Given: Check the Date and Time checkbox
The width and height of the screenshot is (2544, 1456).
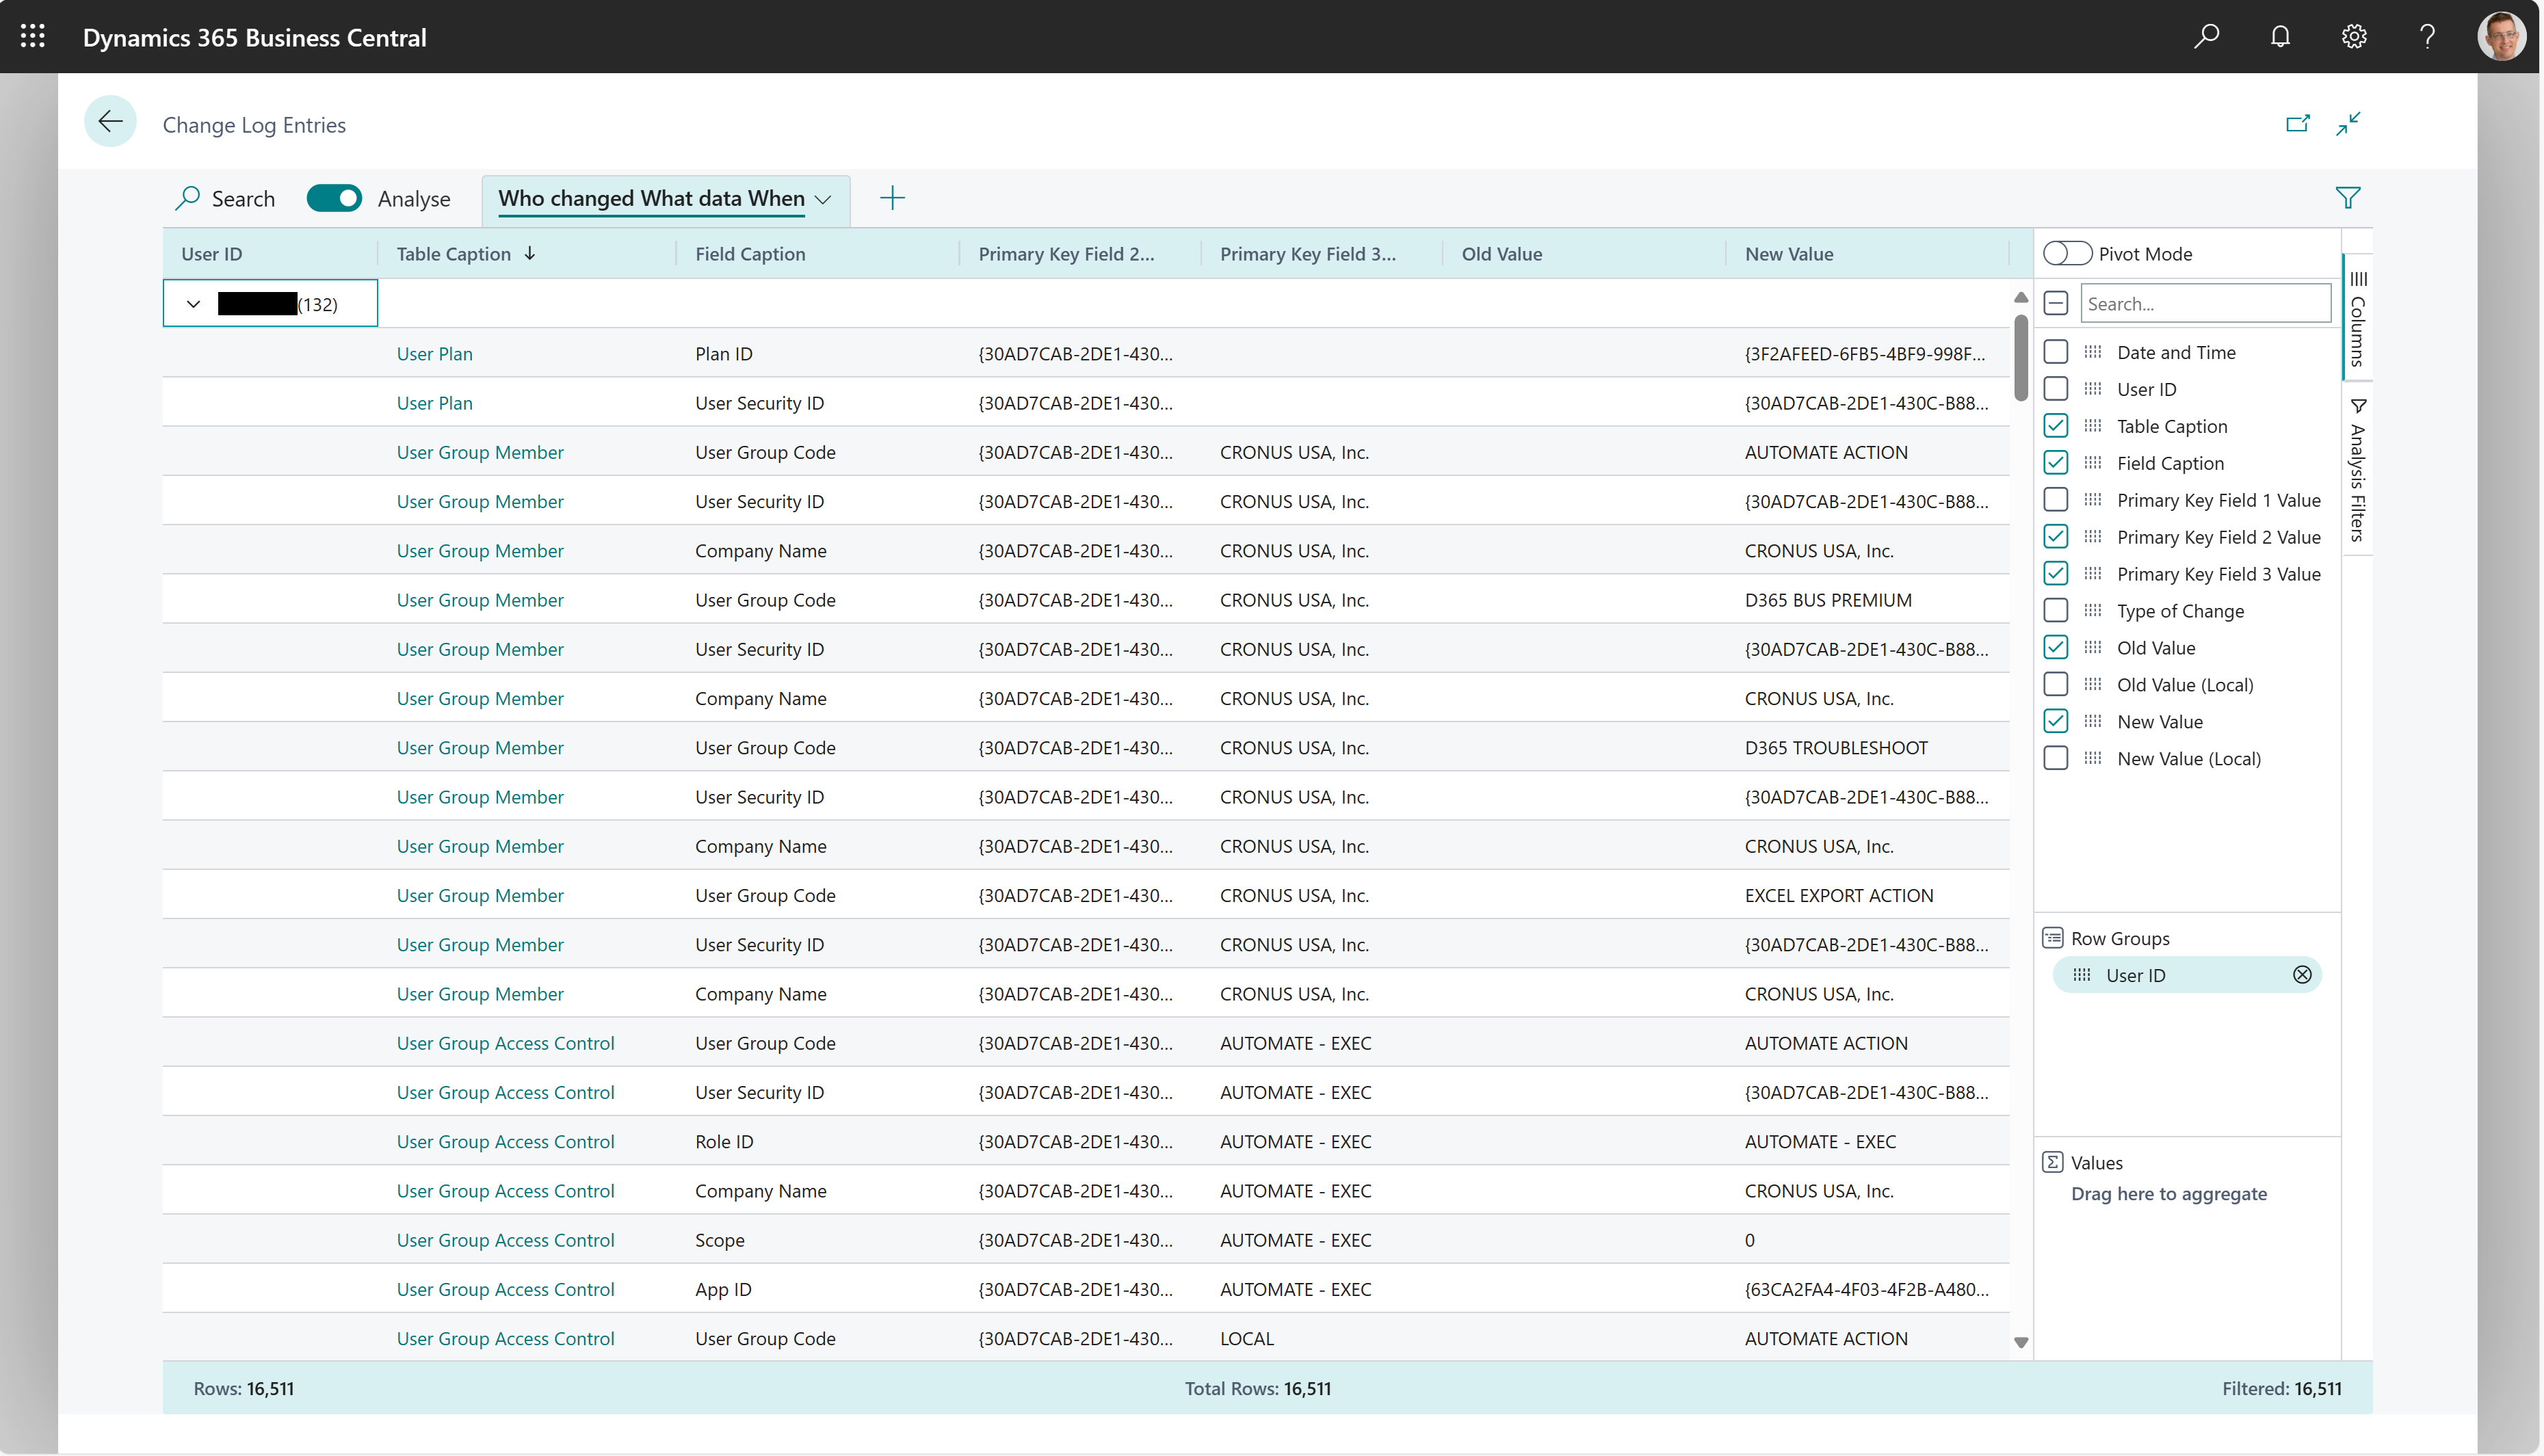Looking at the screenshot, I should click(x=2058, y=351).
